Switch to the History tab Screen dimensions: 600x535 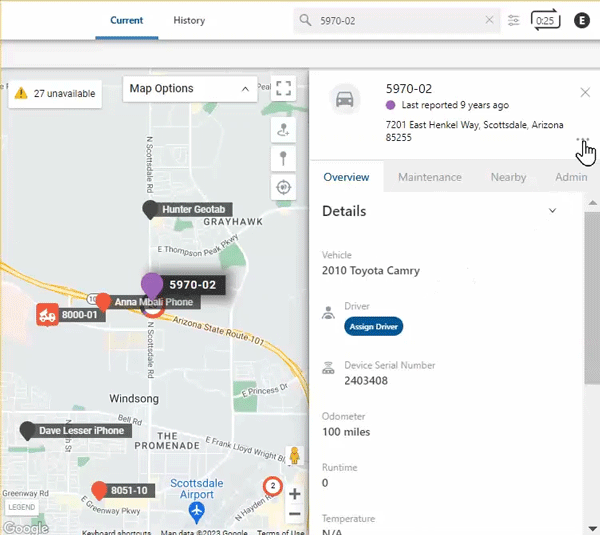point(189,20)
